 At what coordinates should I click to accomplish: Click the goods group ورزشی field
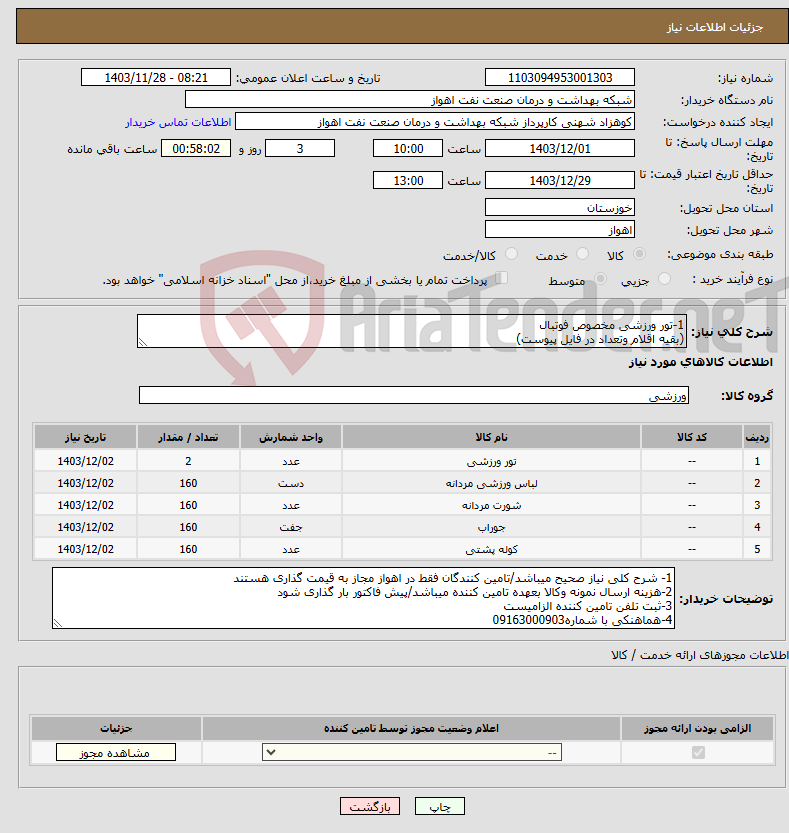tap(414, 396)
